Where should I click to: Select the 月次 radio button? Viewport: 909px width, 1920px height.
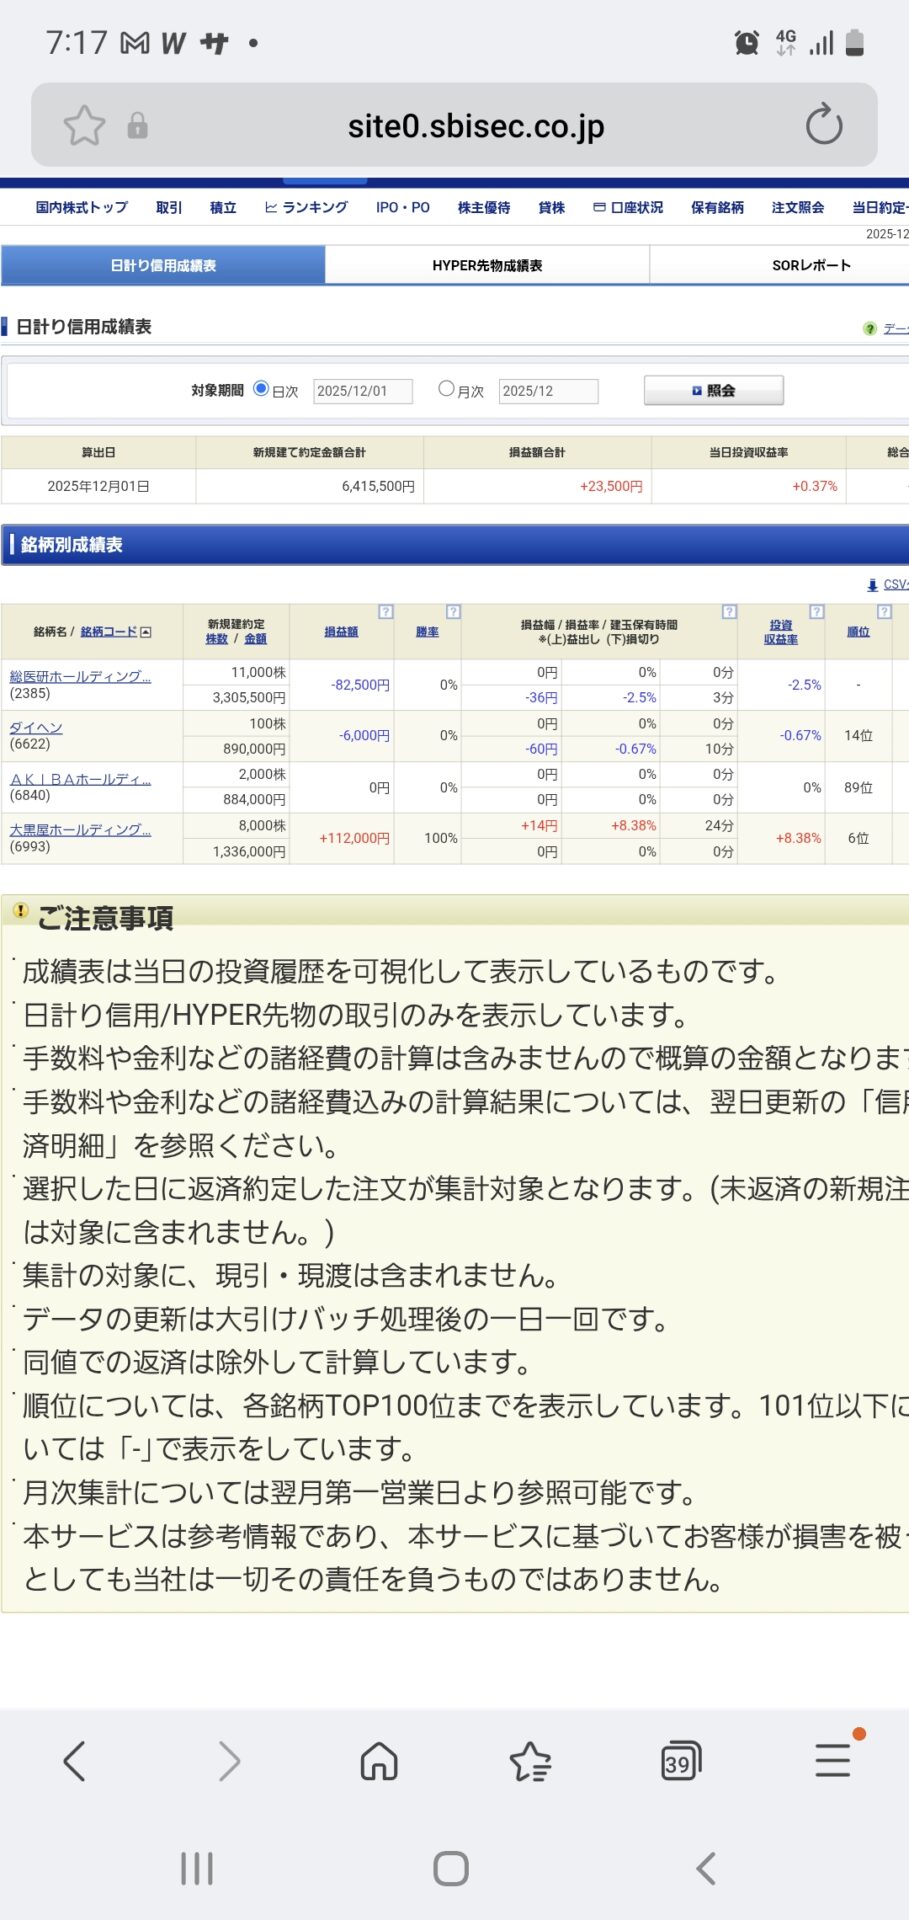(447, 389)
